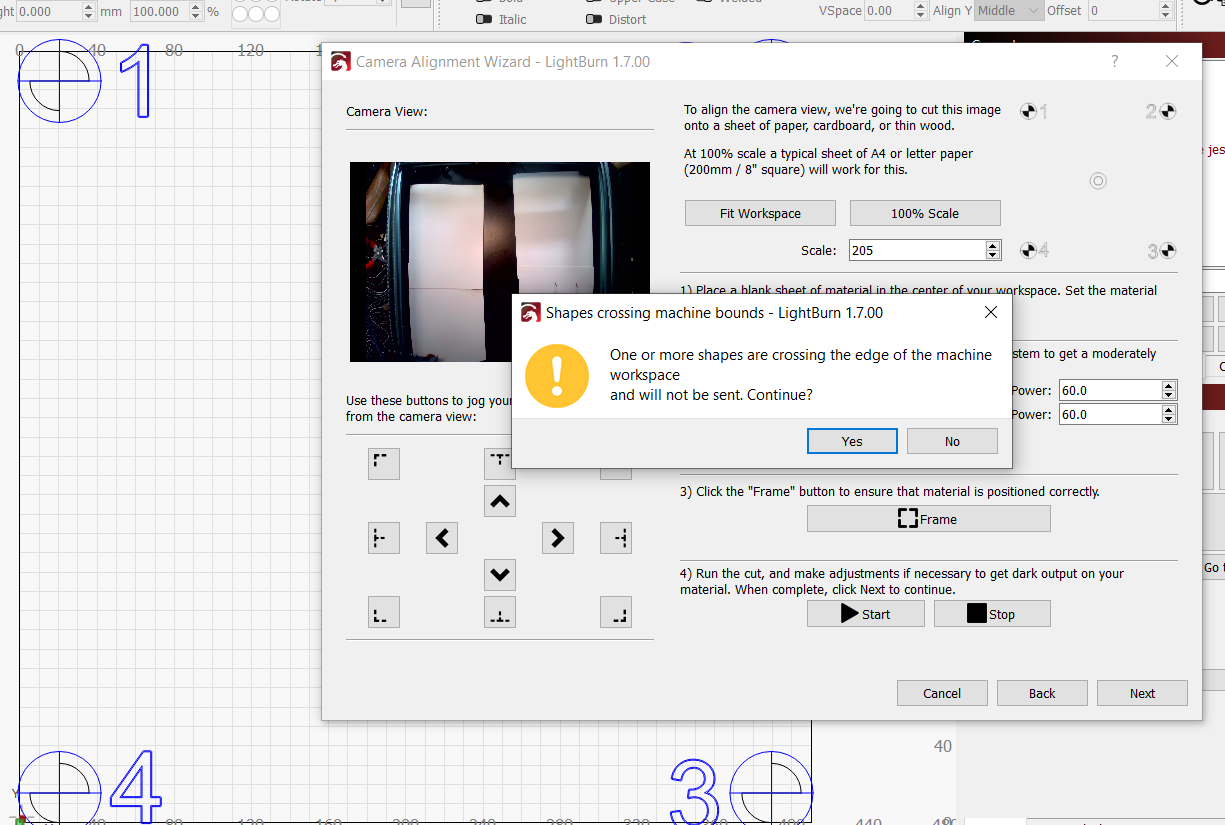Stop the running cut
Screen dimensions: 1225x825
992,614
